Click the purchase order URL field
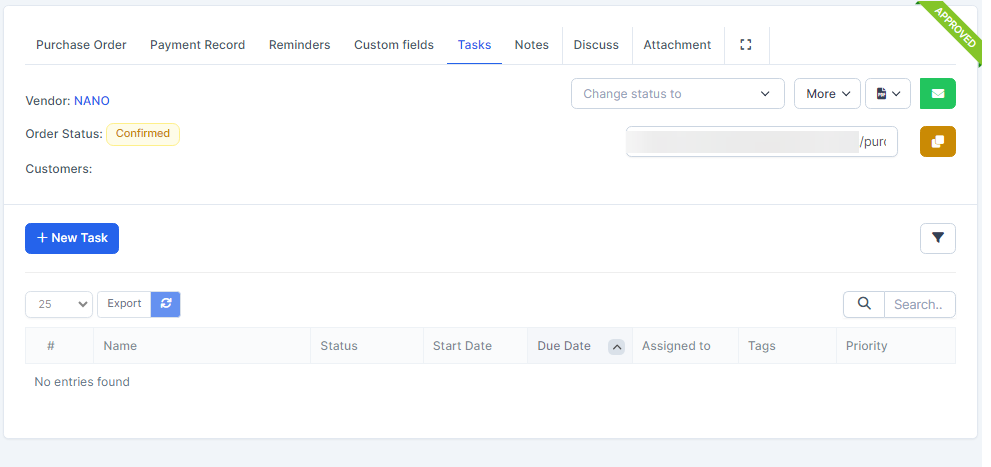991x467 pixels. [761, 142]
